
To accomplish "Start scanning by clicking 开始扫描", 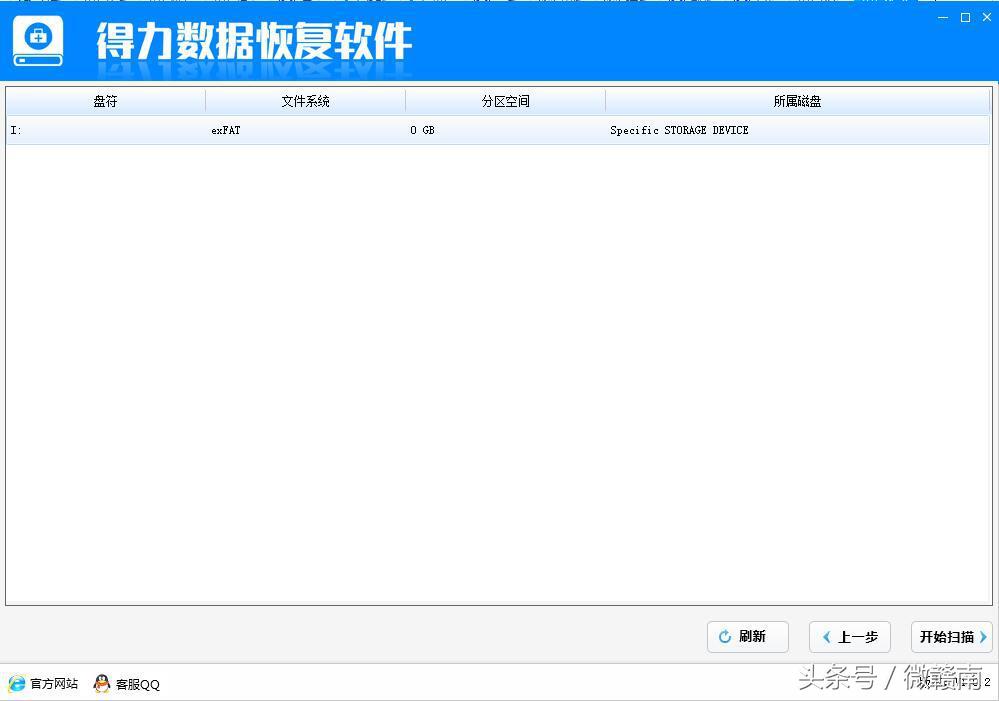I will (x=950, y=637).
